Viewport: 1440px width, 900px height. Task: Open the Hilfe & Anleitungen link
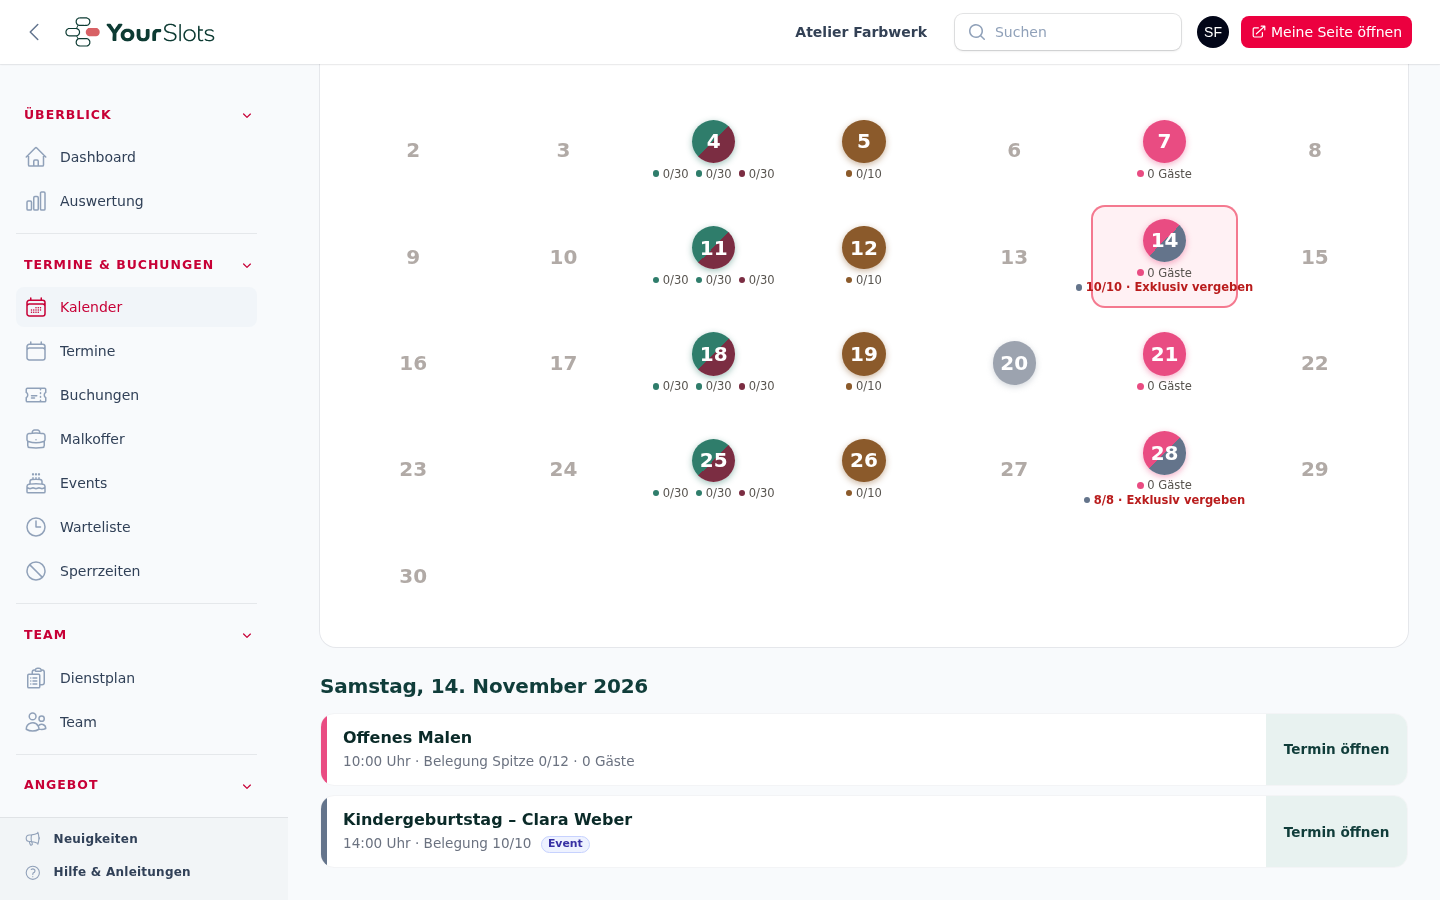[x=122, y=872]
